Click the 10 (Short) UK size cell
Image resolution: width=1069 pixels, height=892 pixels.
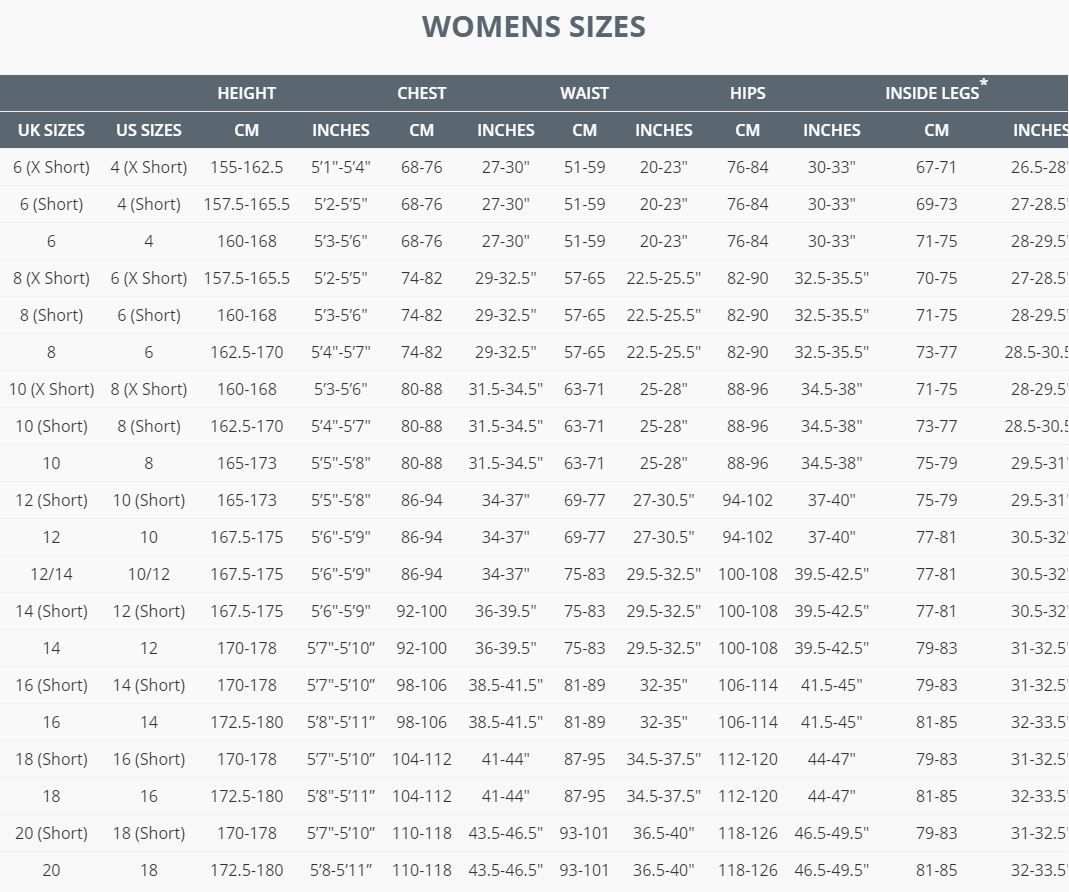click(x=51, y=426)
